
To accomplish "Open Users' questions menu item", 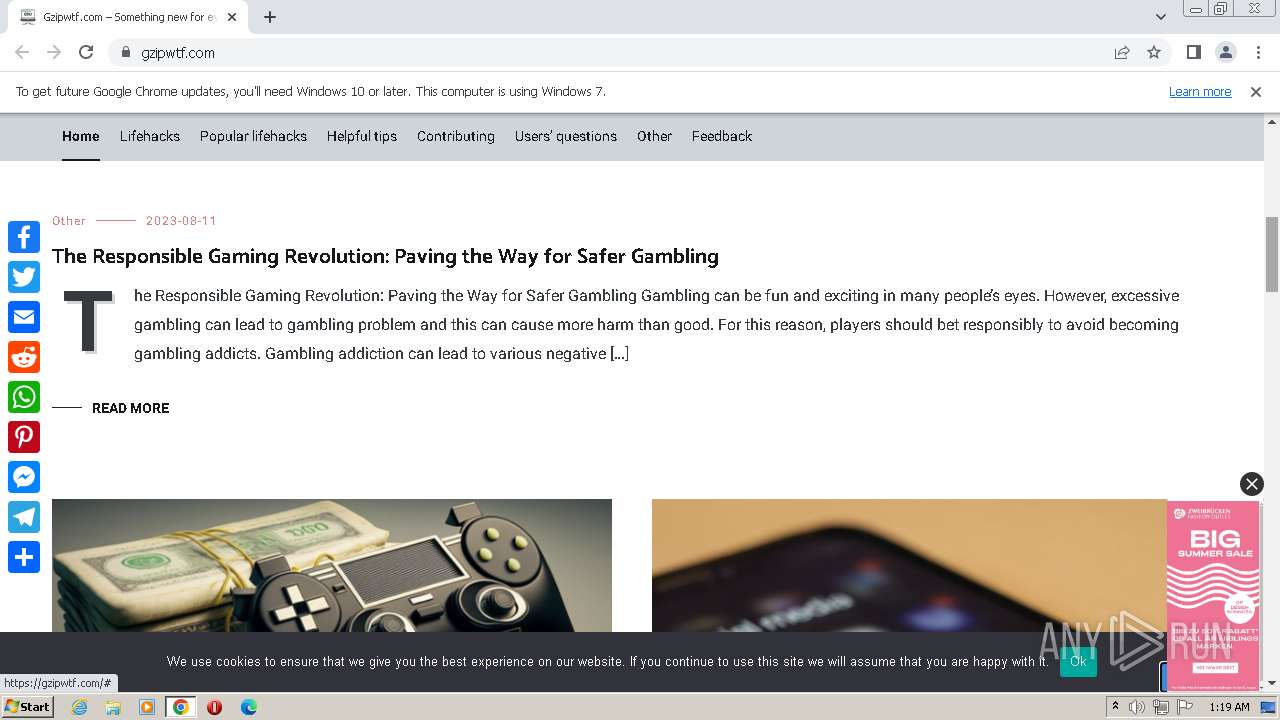I will [x=566, y=136].
